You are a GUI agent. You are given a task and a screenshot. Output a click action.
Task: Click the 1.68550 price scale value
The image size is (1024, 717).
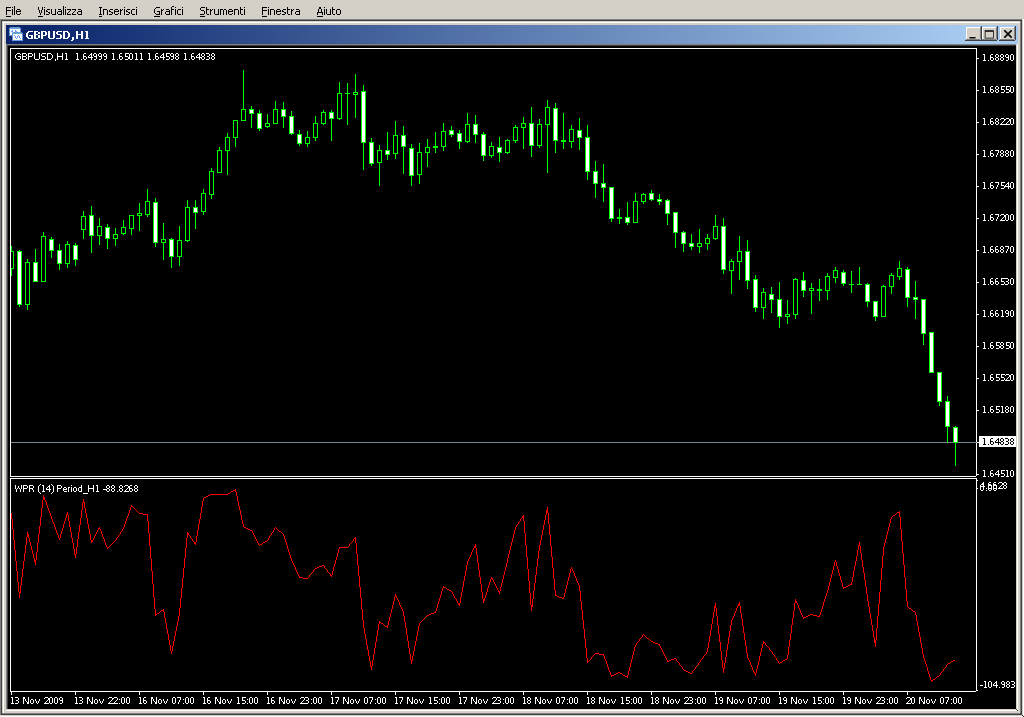[x=998, y=89]
